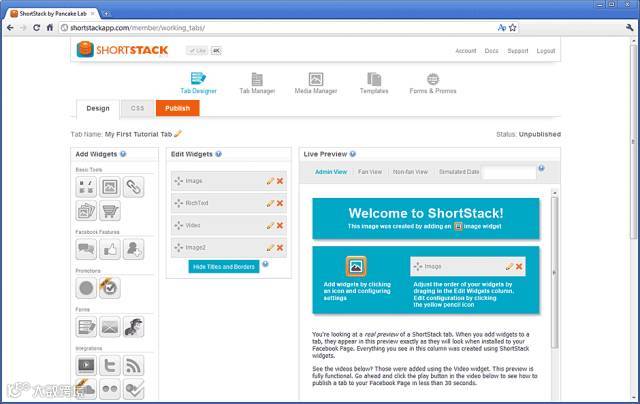Open Live Preview help icon
640x404 pixels.
coord(353,154)
